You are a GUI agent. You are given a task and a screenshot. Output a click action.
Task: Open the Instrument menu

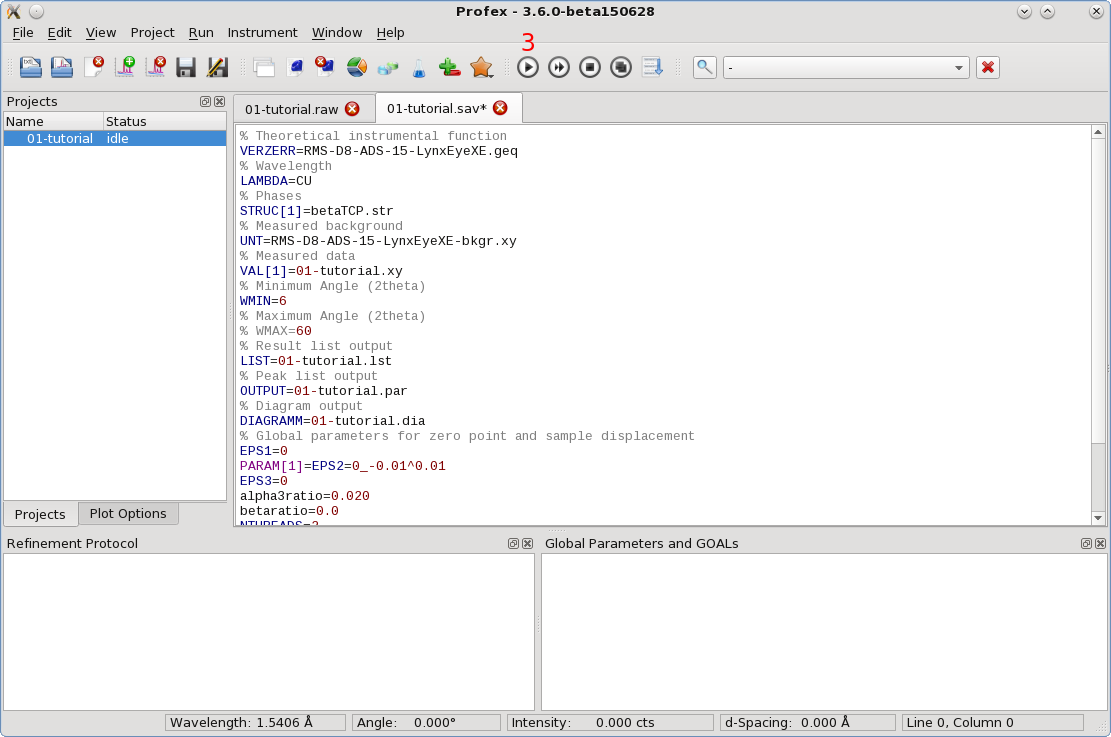[x=262, y=33]
